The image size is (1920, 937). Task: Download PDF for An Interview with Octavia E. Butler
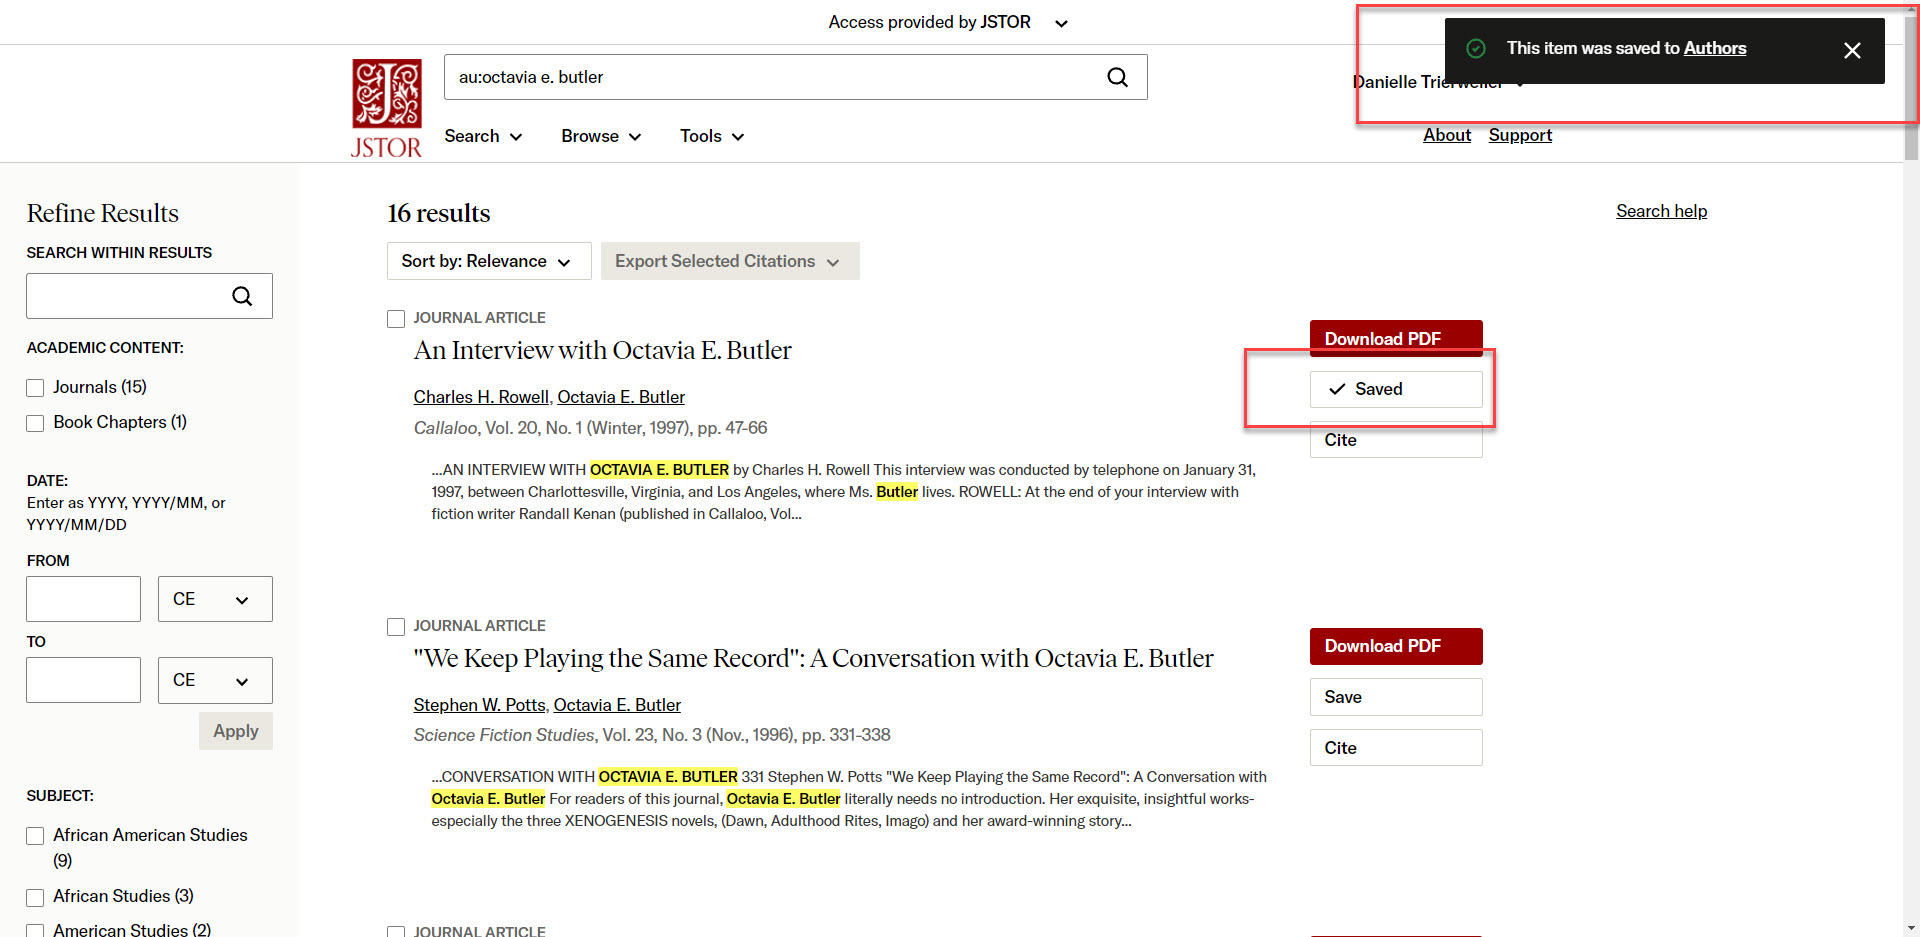click(1396, 338)
